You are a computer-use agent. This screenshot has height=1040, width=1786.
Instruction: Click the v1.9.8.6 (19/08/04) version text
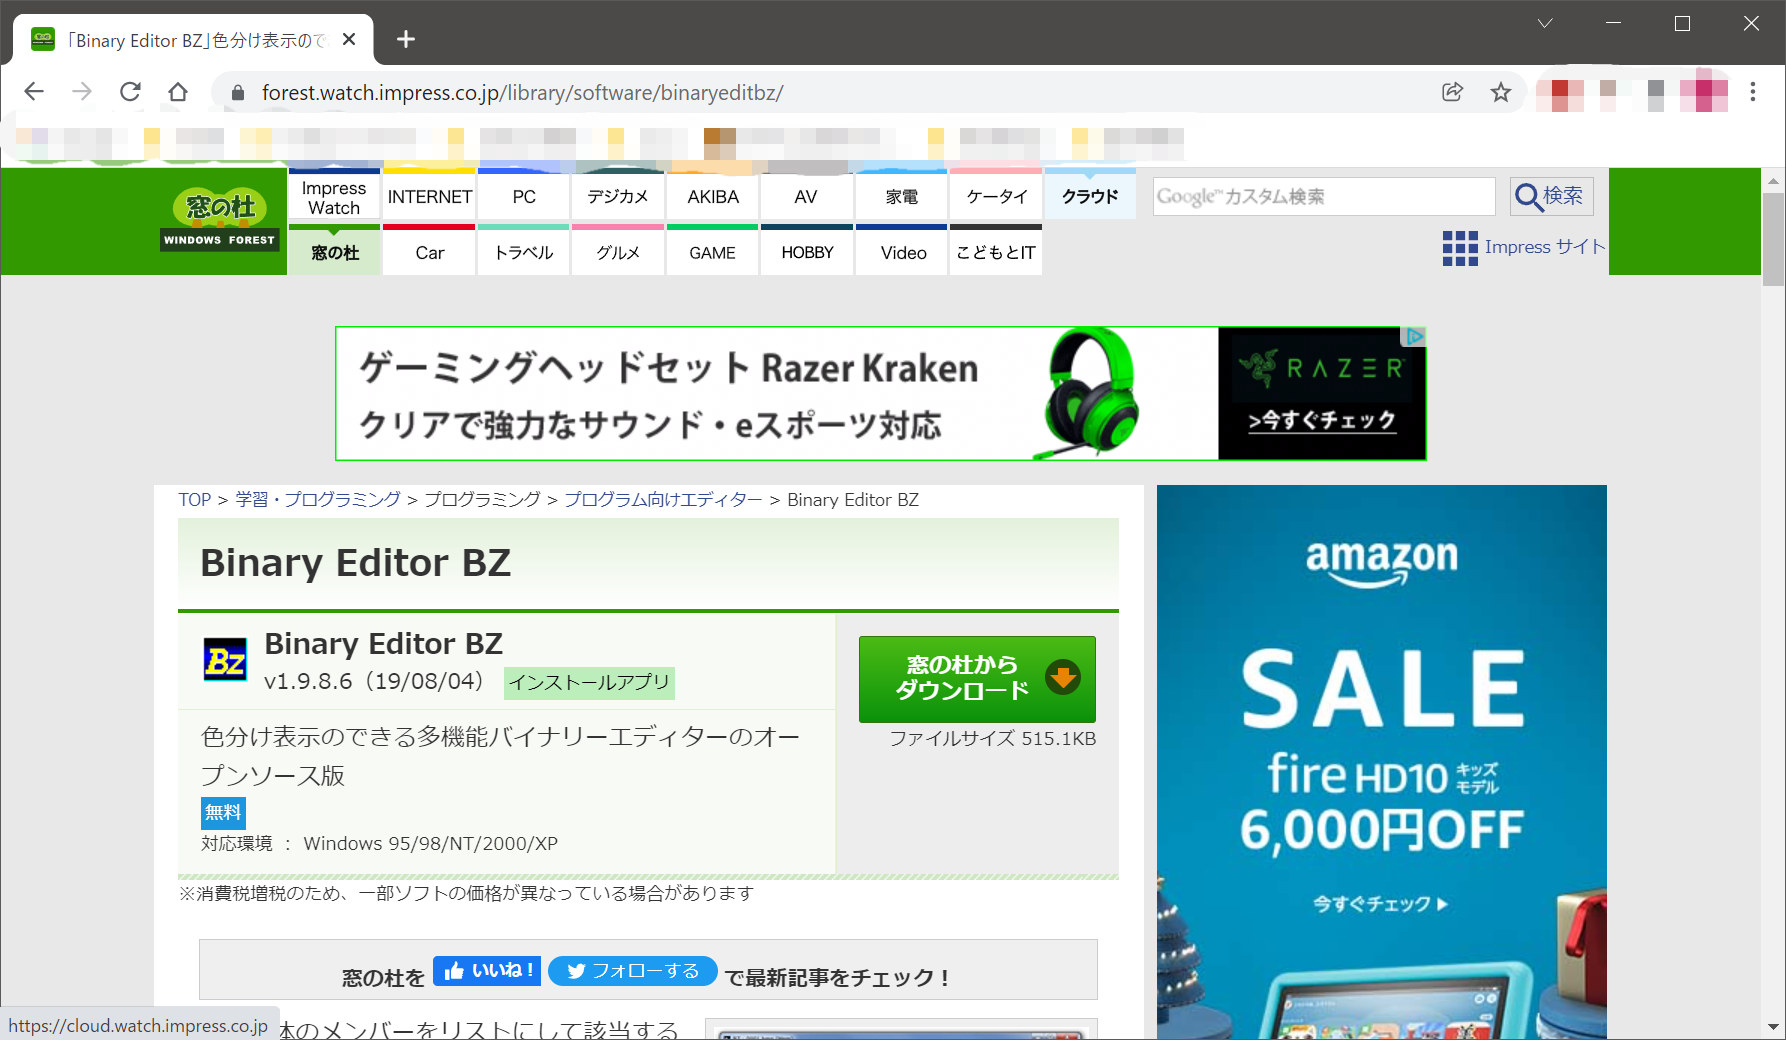(x=374, y=682)
